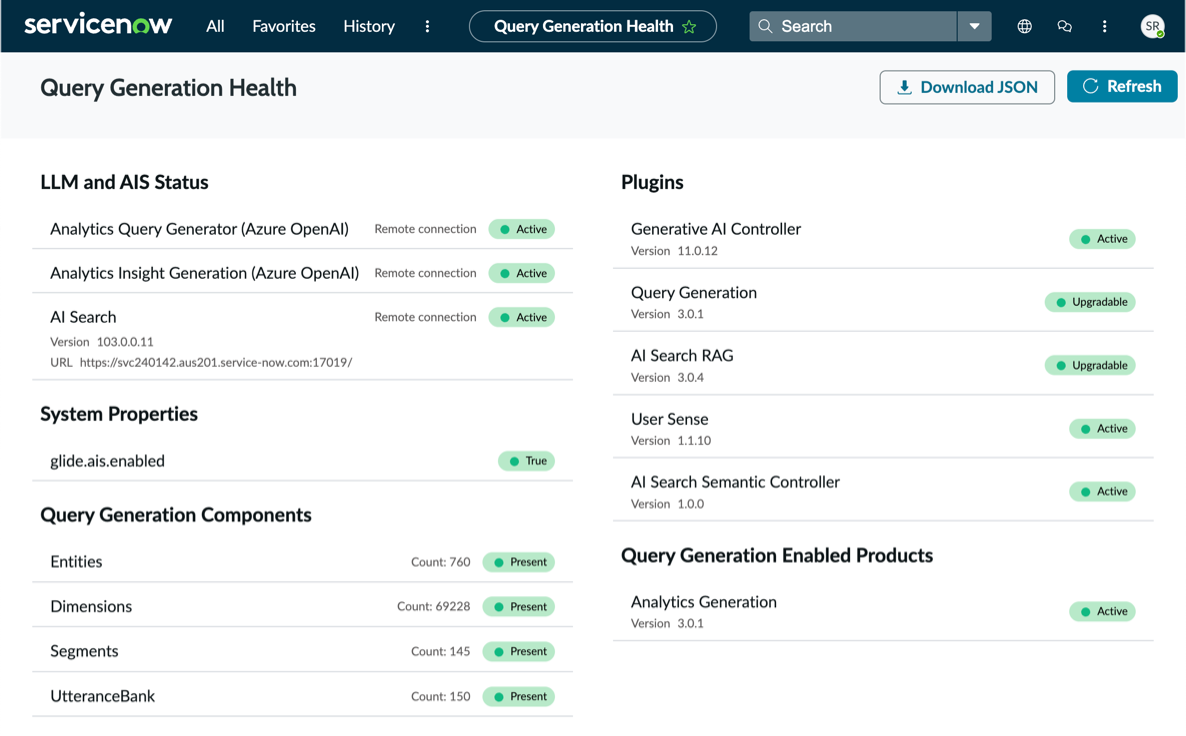This screenshot has height=736, width=1186.
Task: Click the Segments component row
Action: coord(303,651)
